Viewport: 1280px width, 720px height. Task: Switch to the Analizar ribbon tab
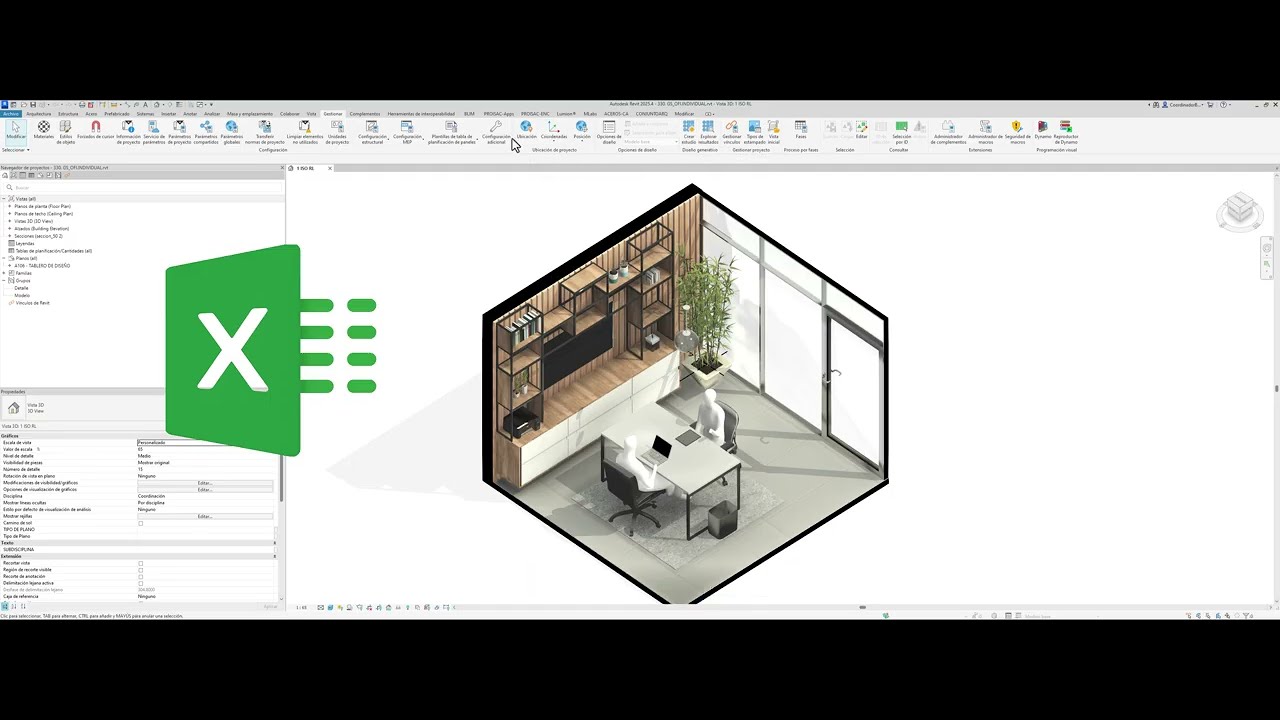point(212,114)
